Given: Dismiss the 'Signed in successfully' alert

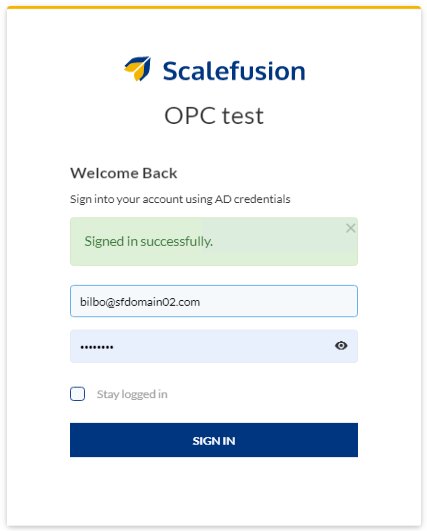Looking at the screenshot, I should 350,228.
